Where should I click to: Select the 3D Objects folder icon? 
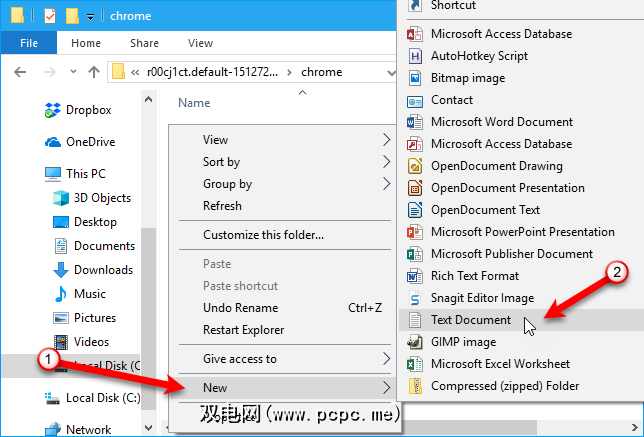(x=62, y=198)
